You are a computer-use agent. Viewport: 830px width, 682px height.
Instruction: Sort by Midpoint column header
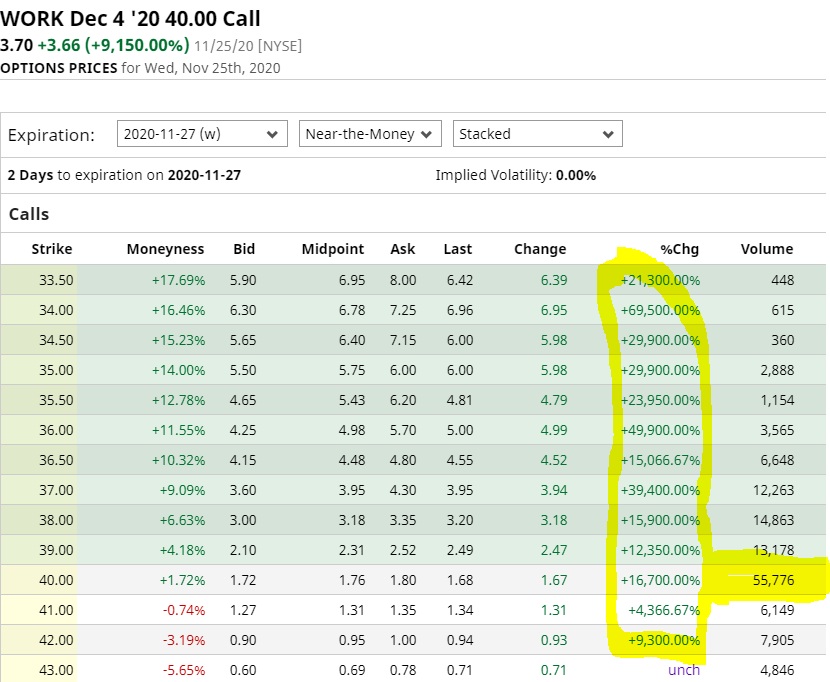pos(333,249)
